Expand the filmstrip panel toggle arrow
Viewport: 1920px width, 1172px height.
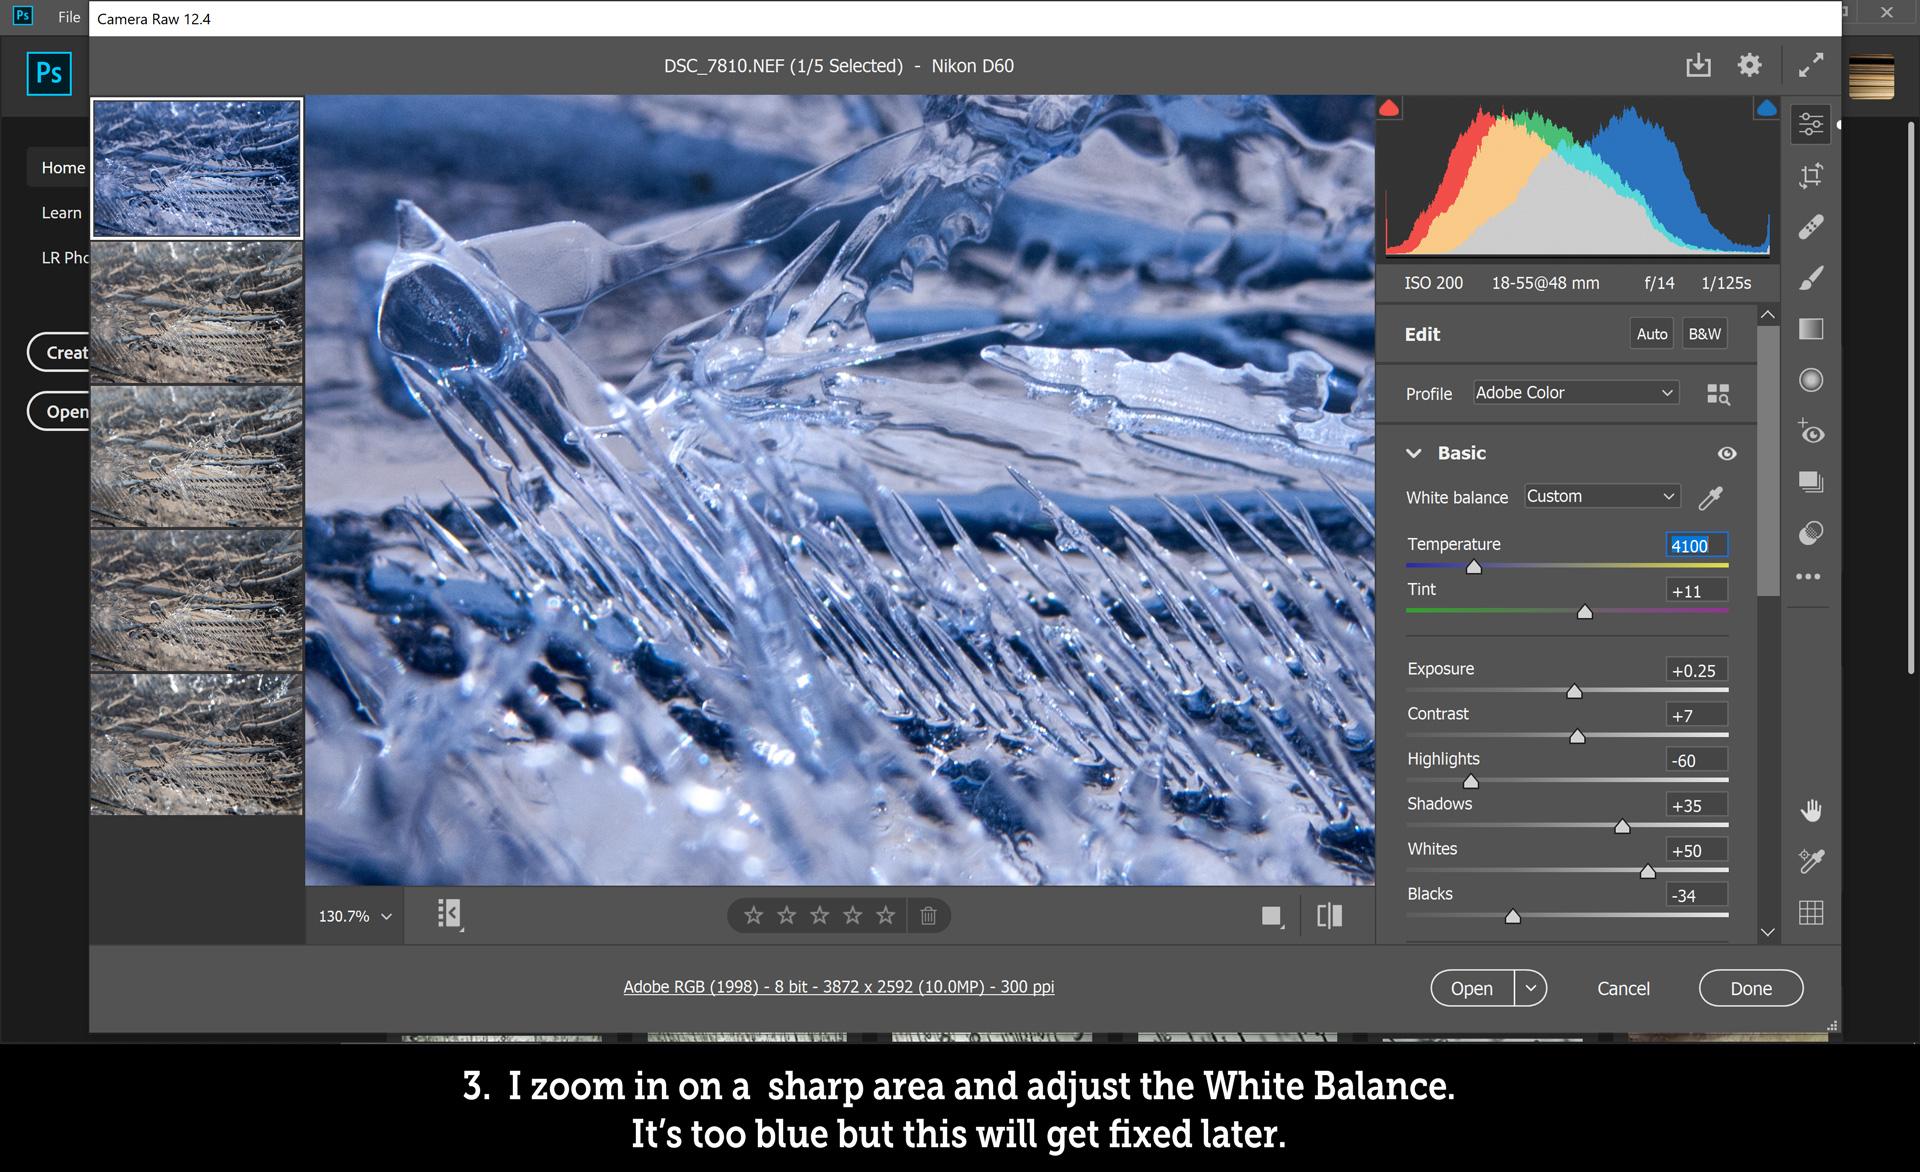coord(446,914)
